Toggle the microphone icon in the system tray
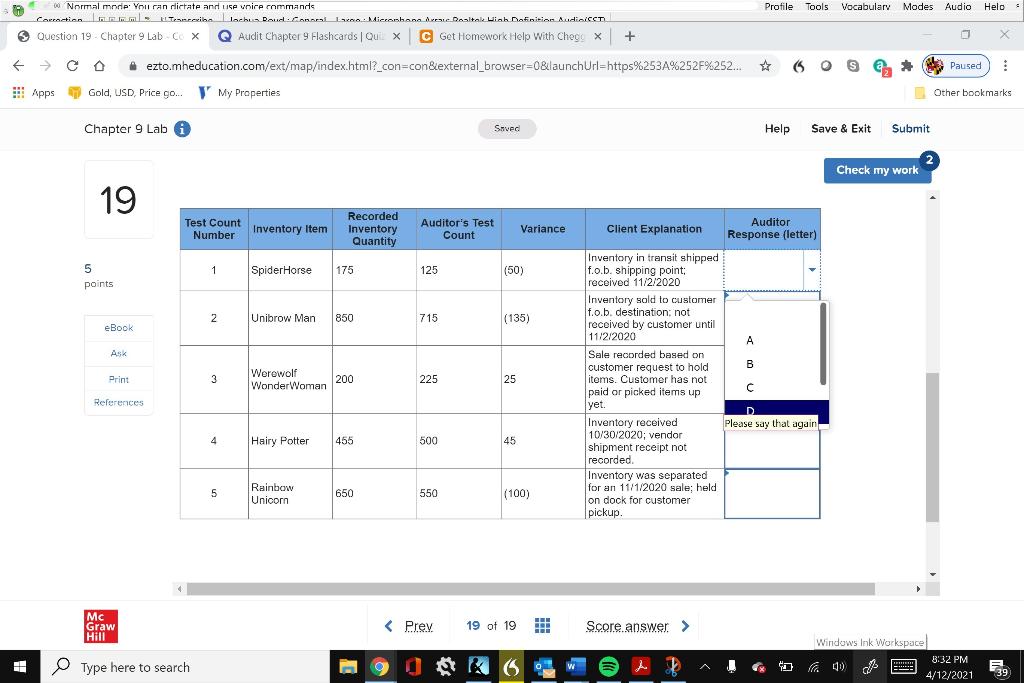The height and width of the screenshot is (683, 1024). [731, 667]
